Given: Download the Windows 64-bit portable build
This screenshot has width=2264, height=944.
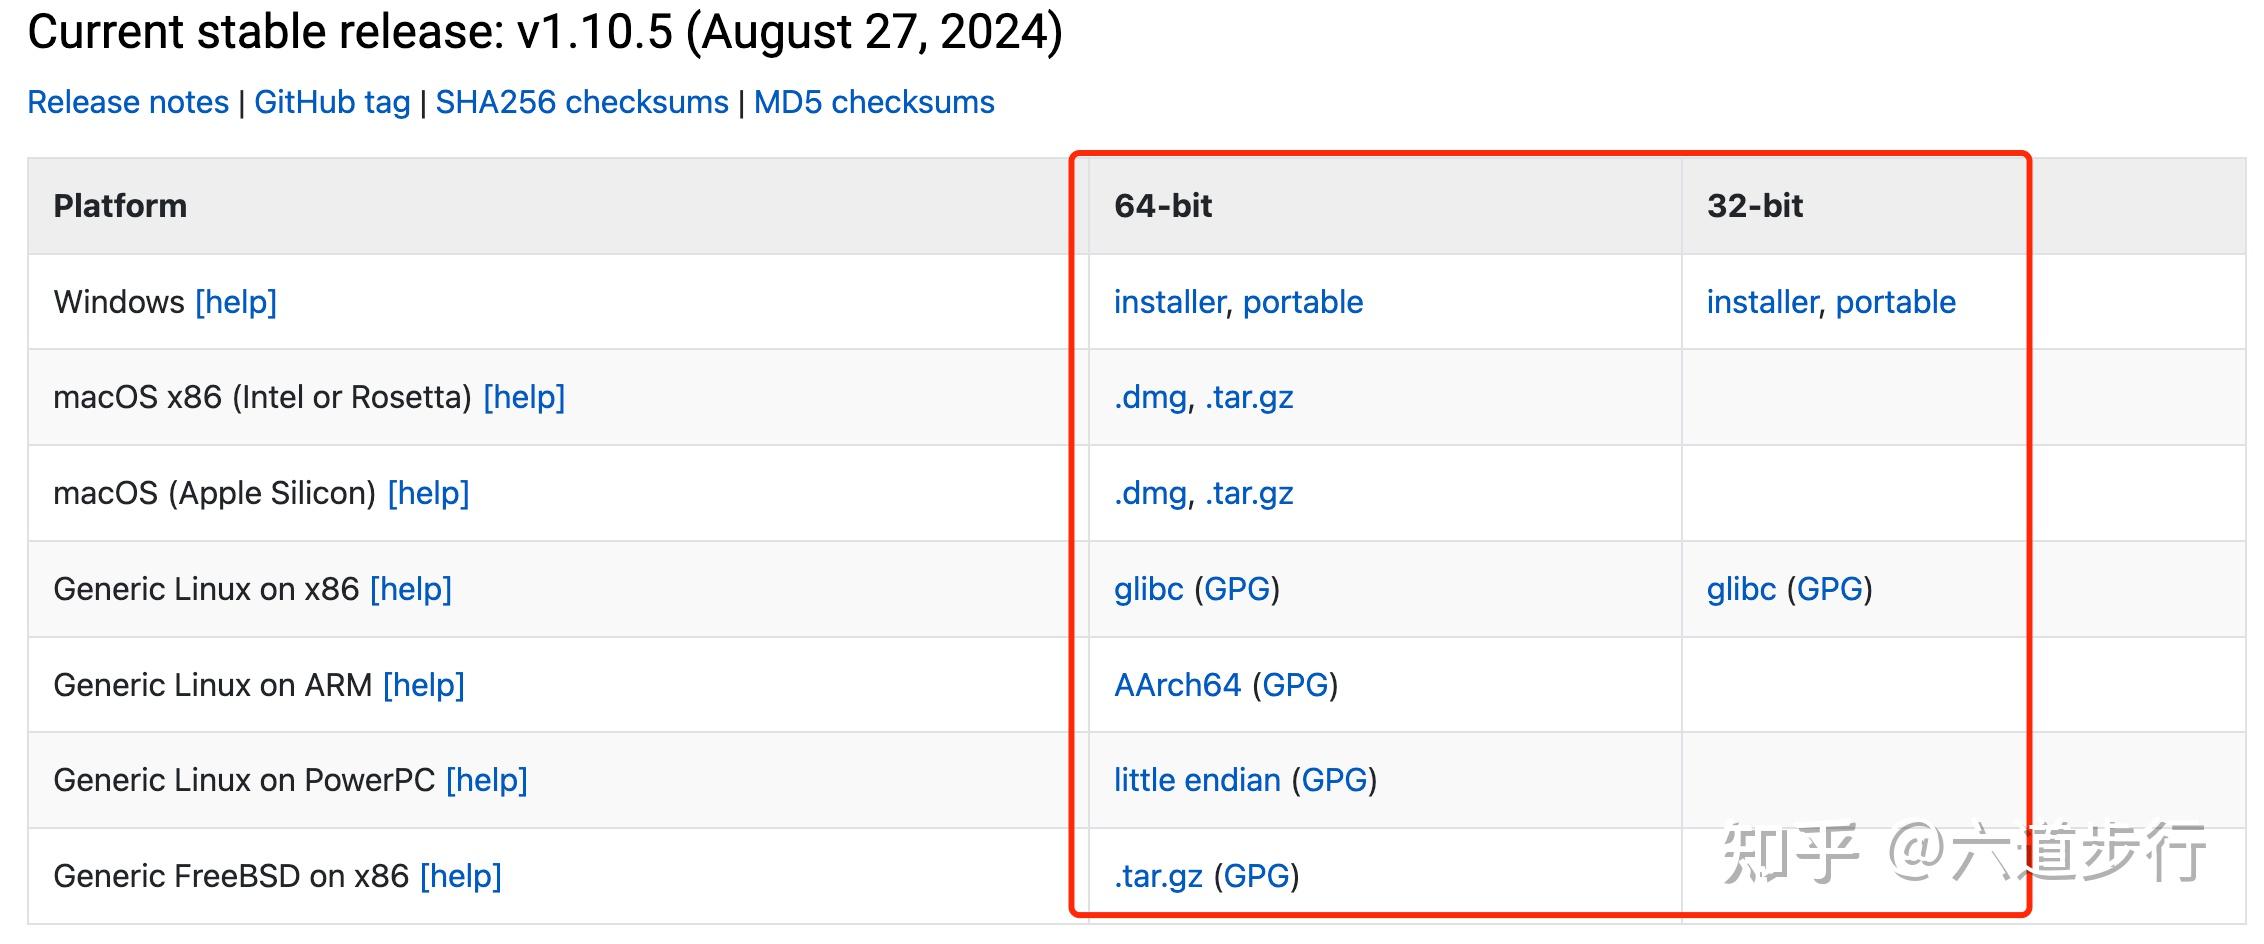Looking at the screenshot, I should click(x=1302, y=302).
